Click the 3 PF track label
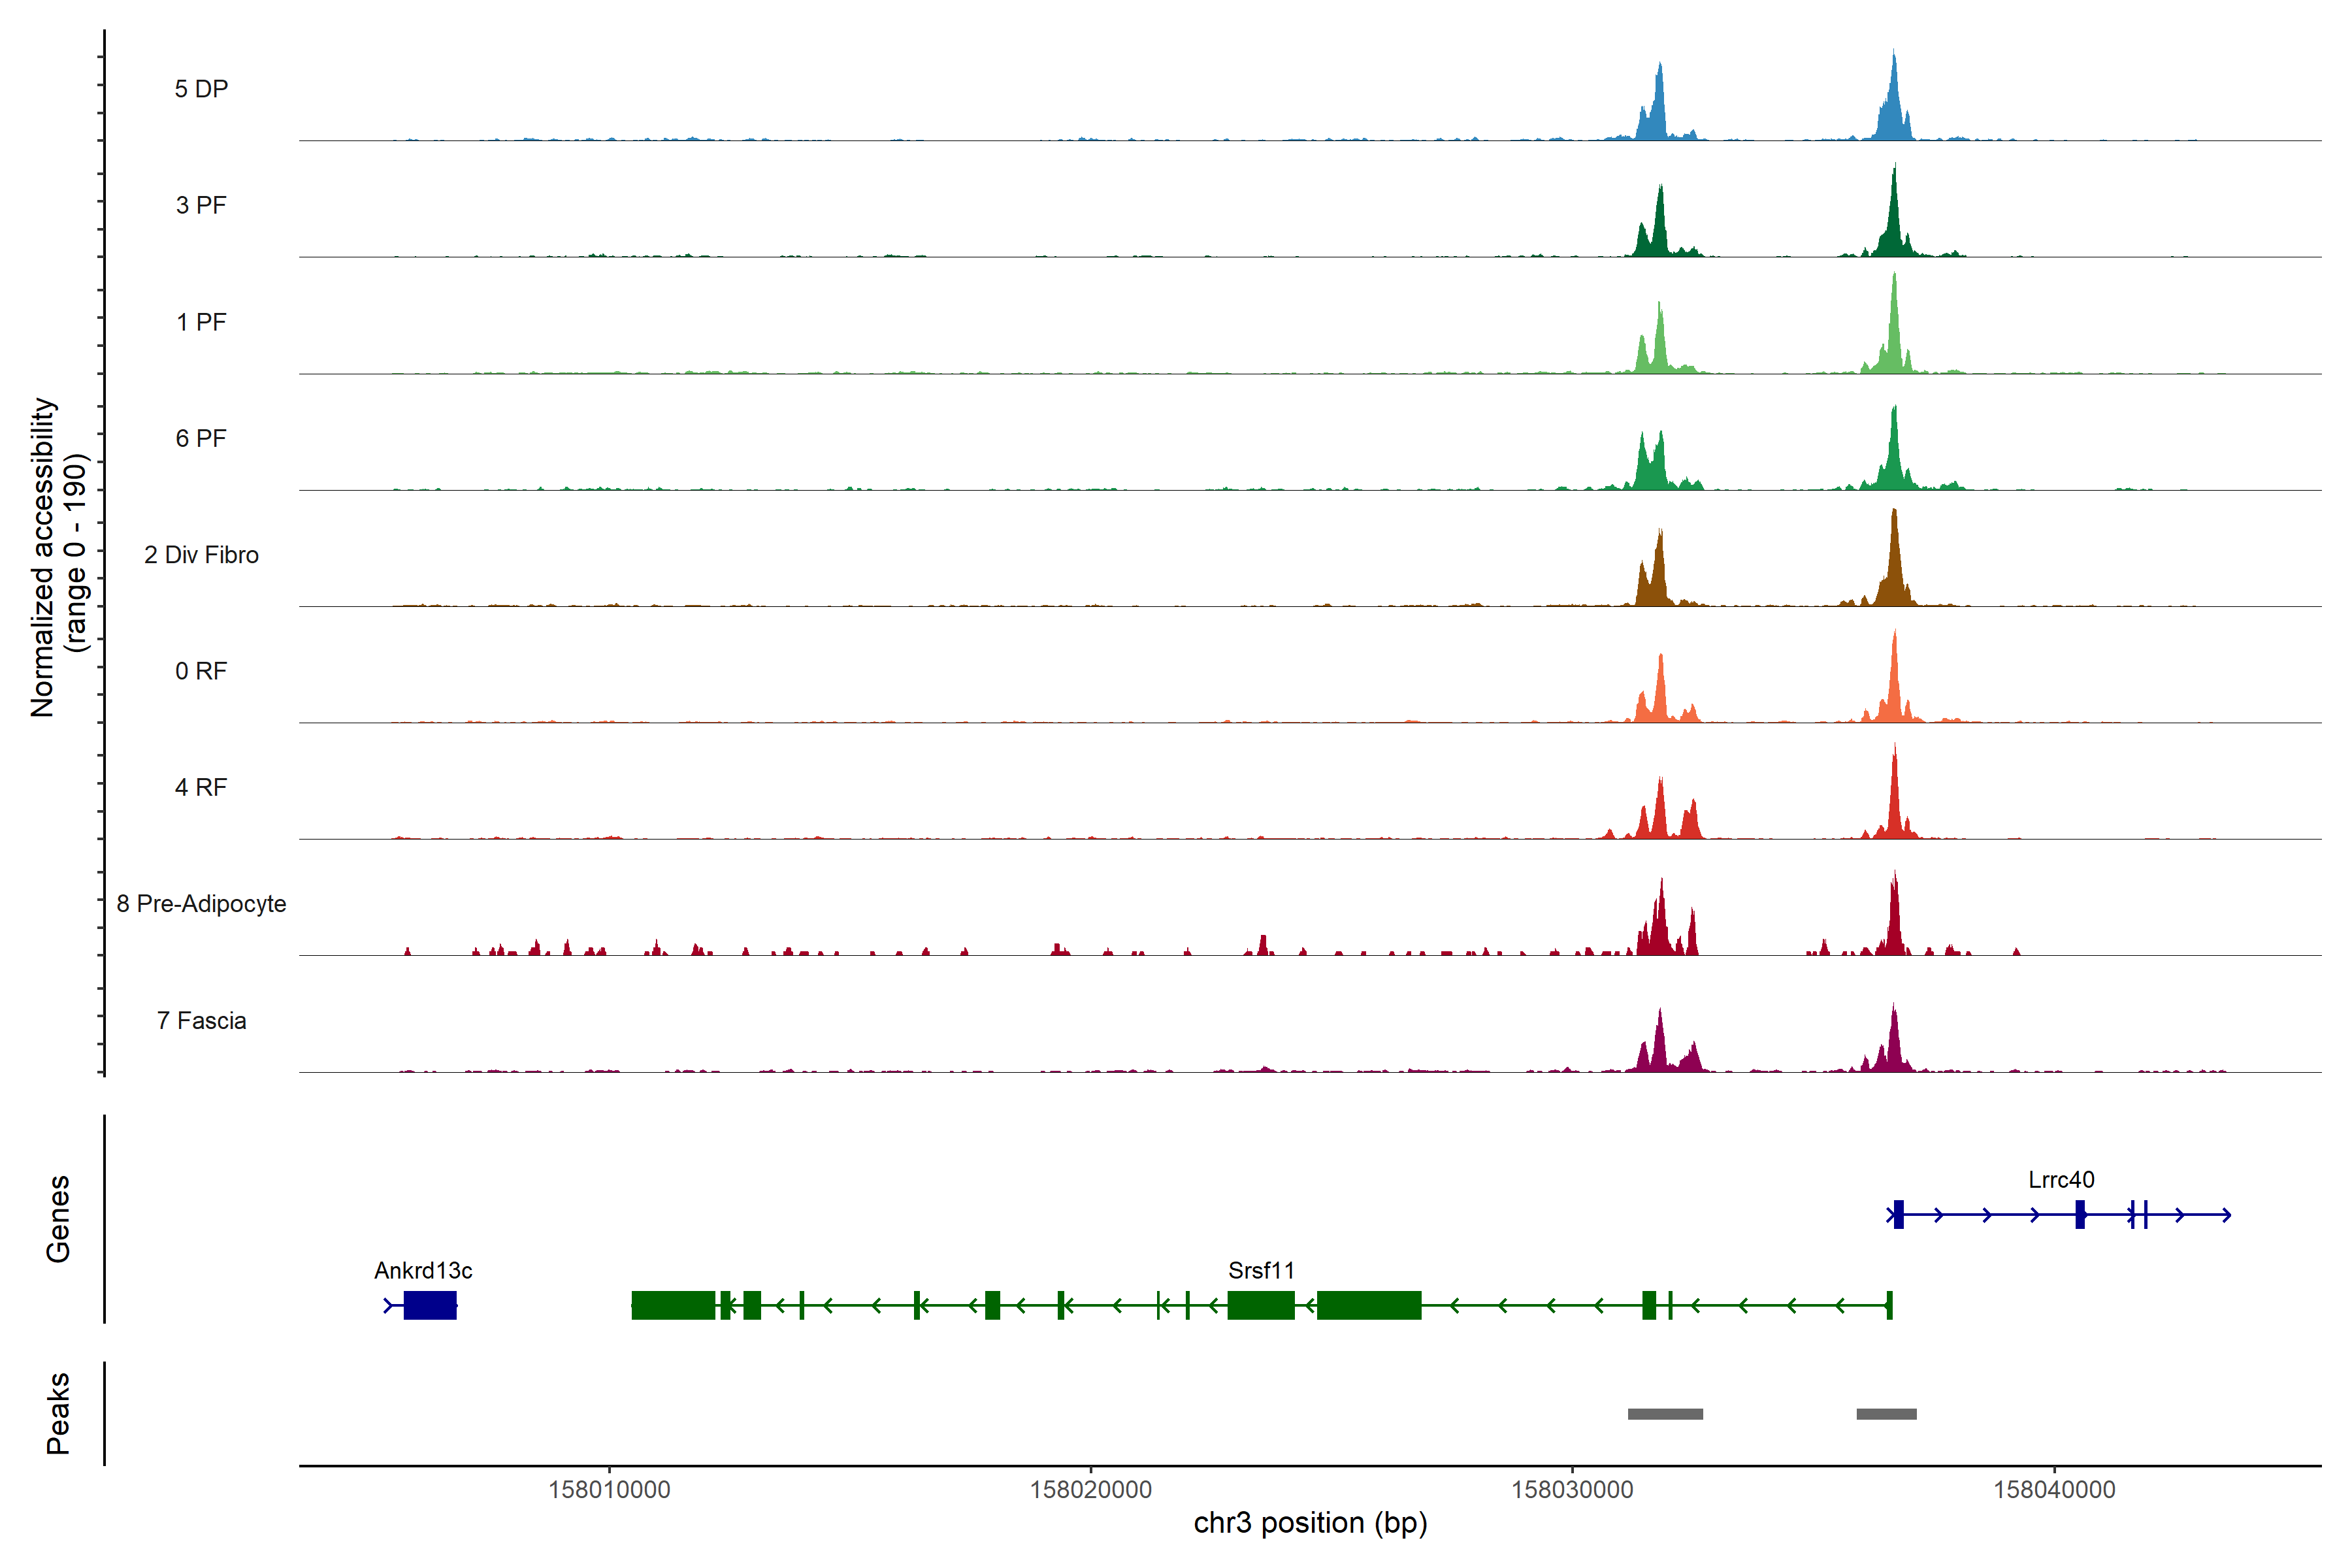The height and width of the screenshot is (1568, 2352). click(201, 205)
